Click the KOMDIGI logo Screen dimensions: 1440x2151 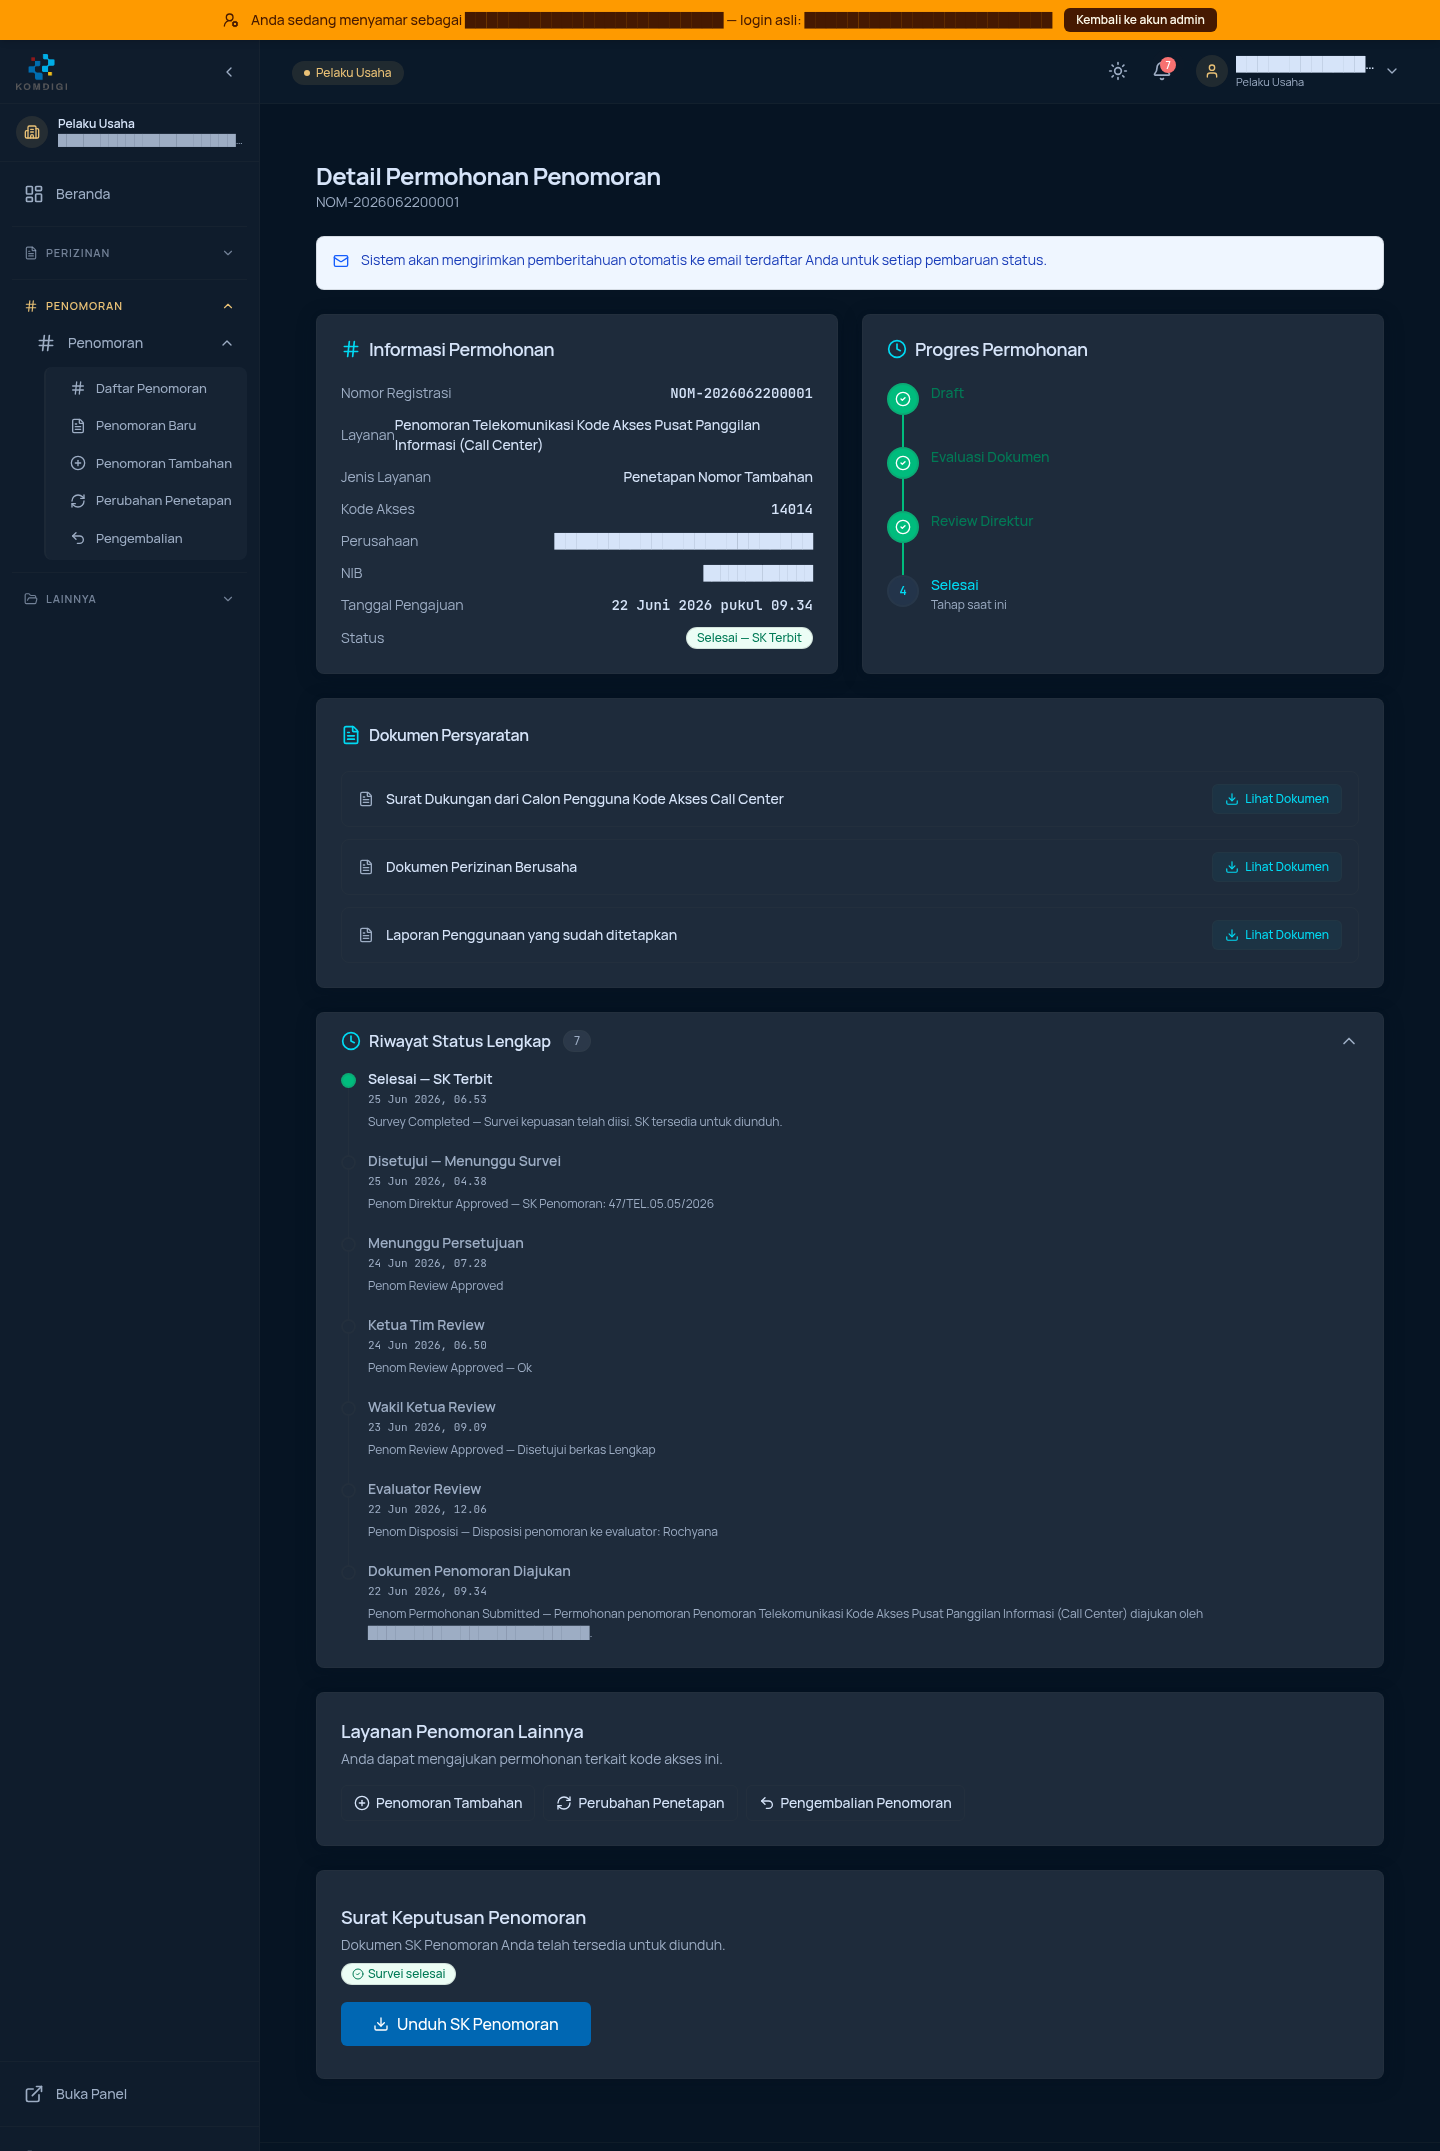[42, 72]
